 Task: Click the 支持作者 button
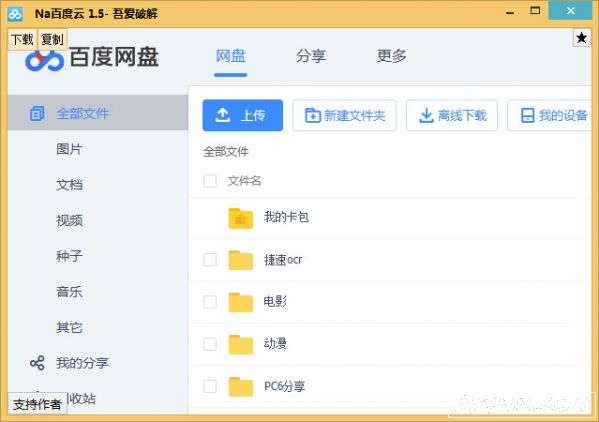37,404
